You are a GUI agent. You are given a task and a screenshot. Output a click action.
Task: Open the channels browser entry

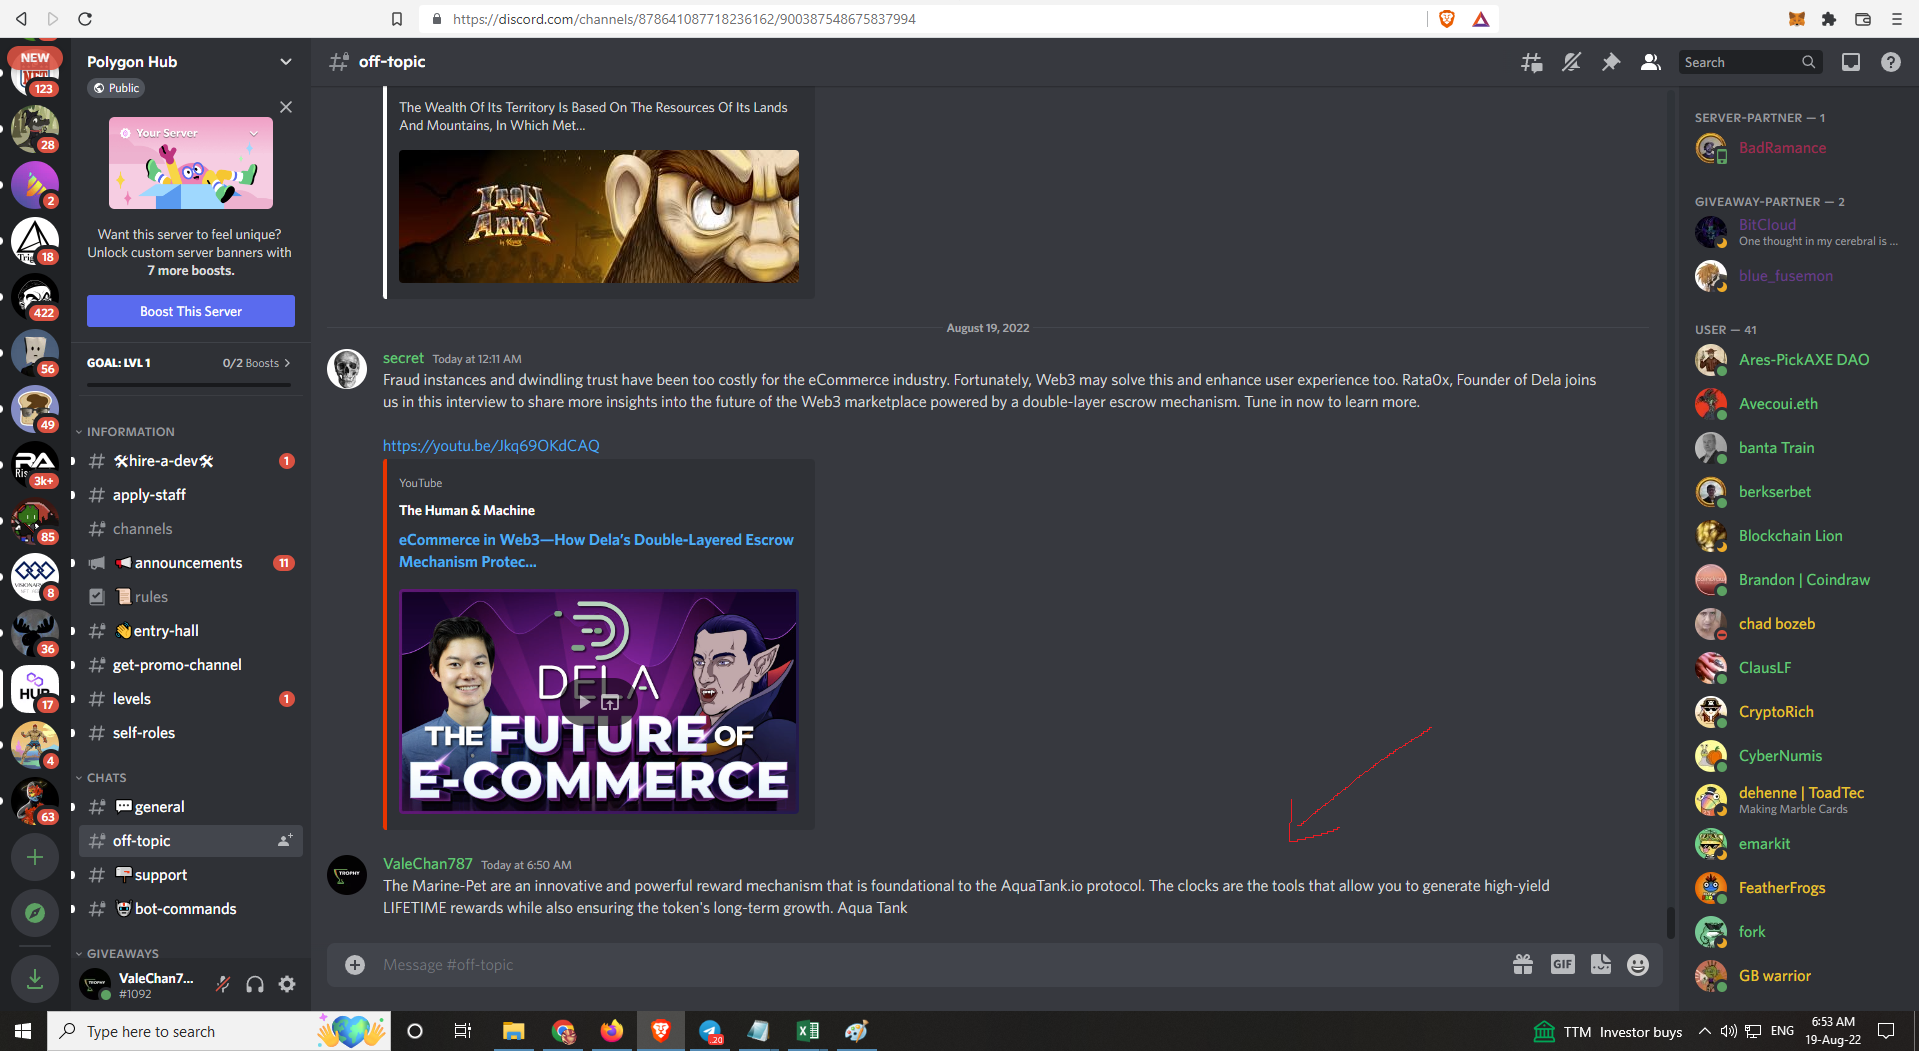coord(190,529)
